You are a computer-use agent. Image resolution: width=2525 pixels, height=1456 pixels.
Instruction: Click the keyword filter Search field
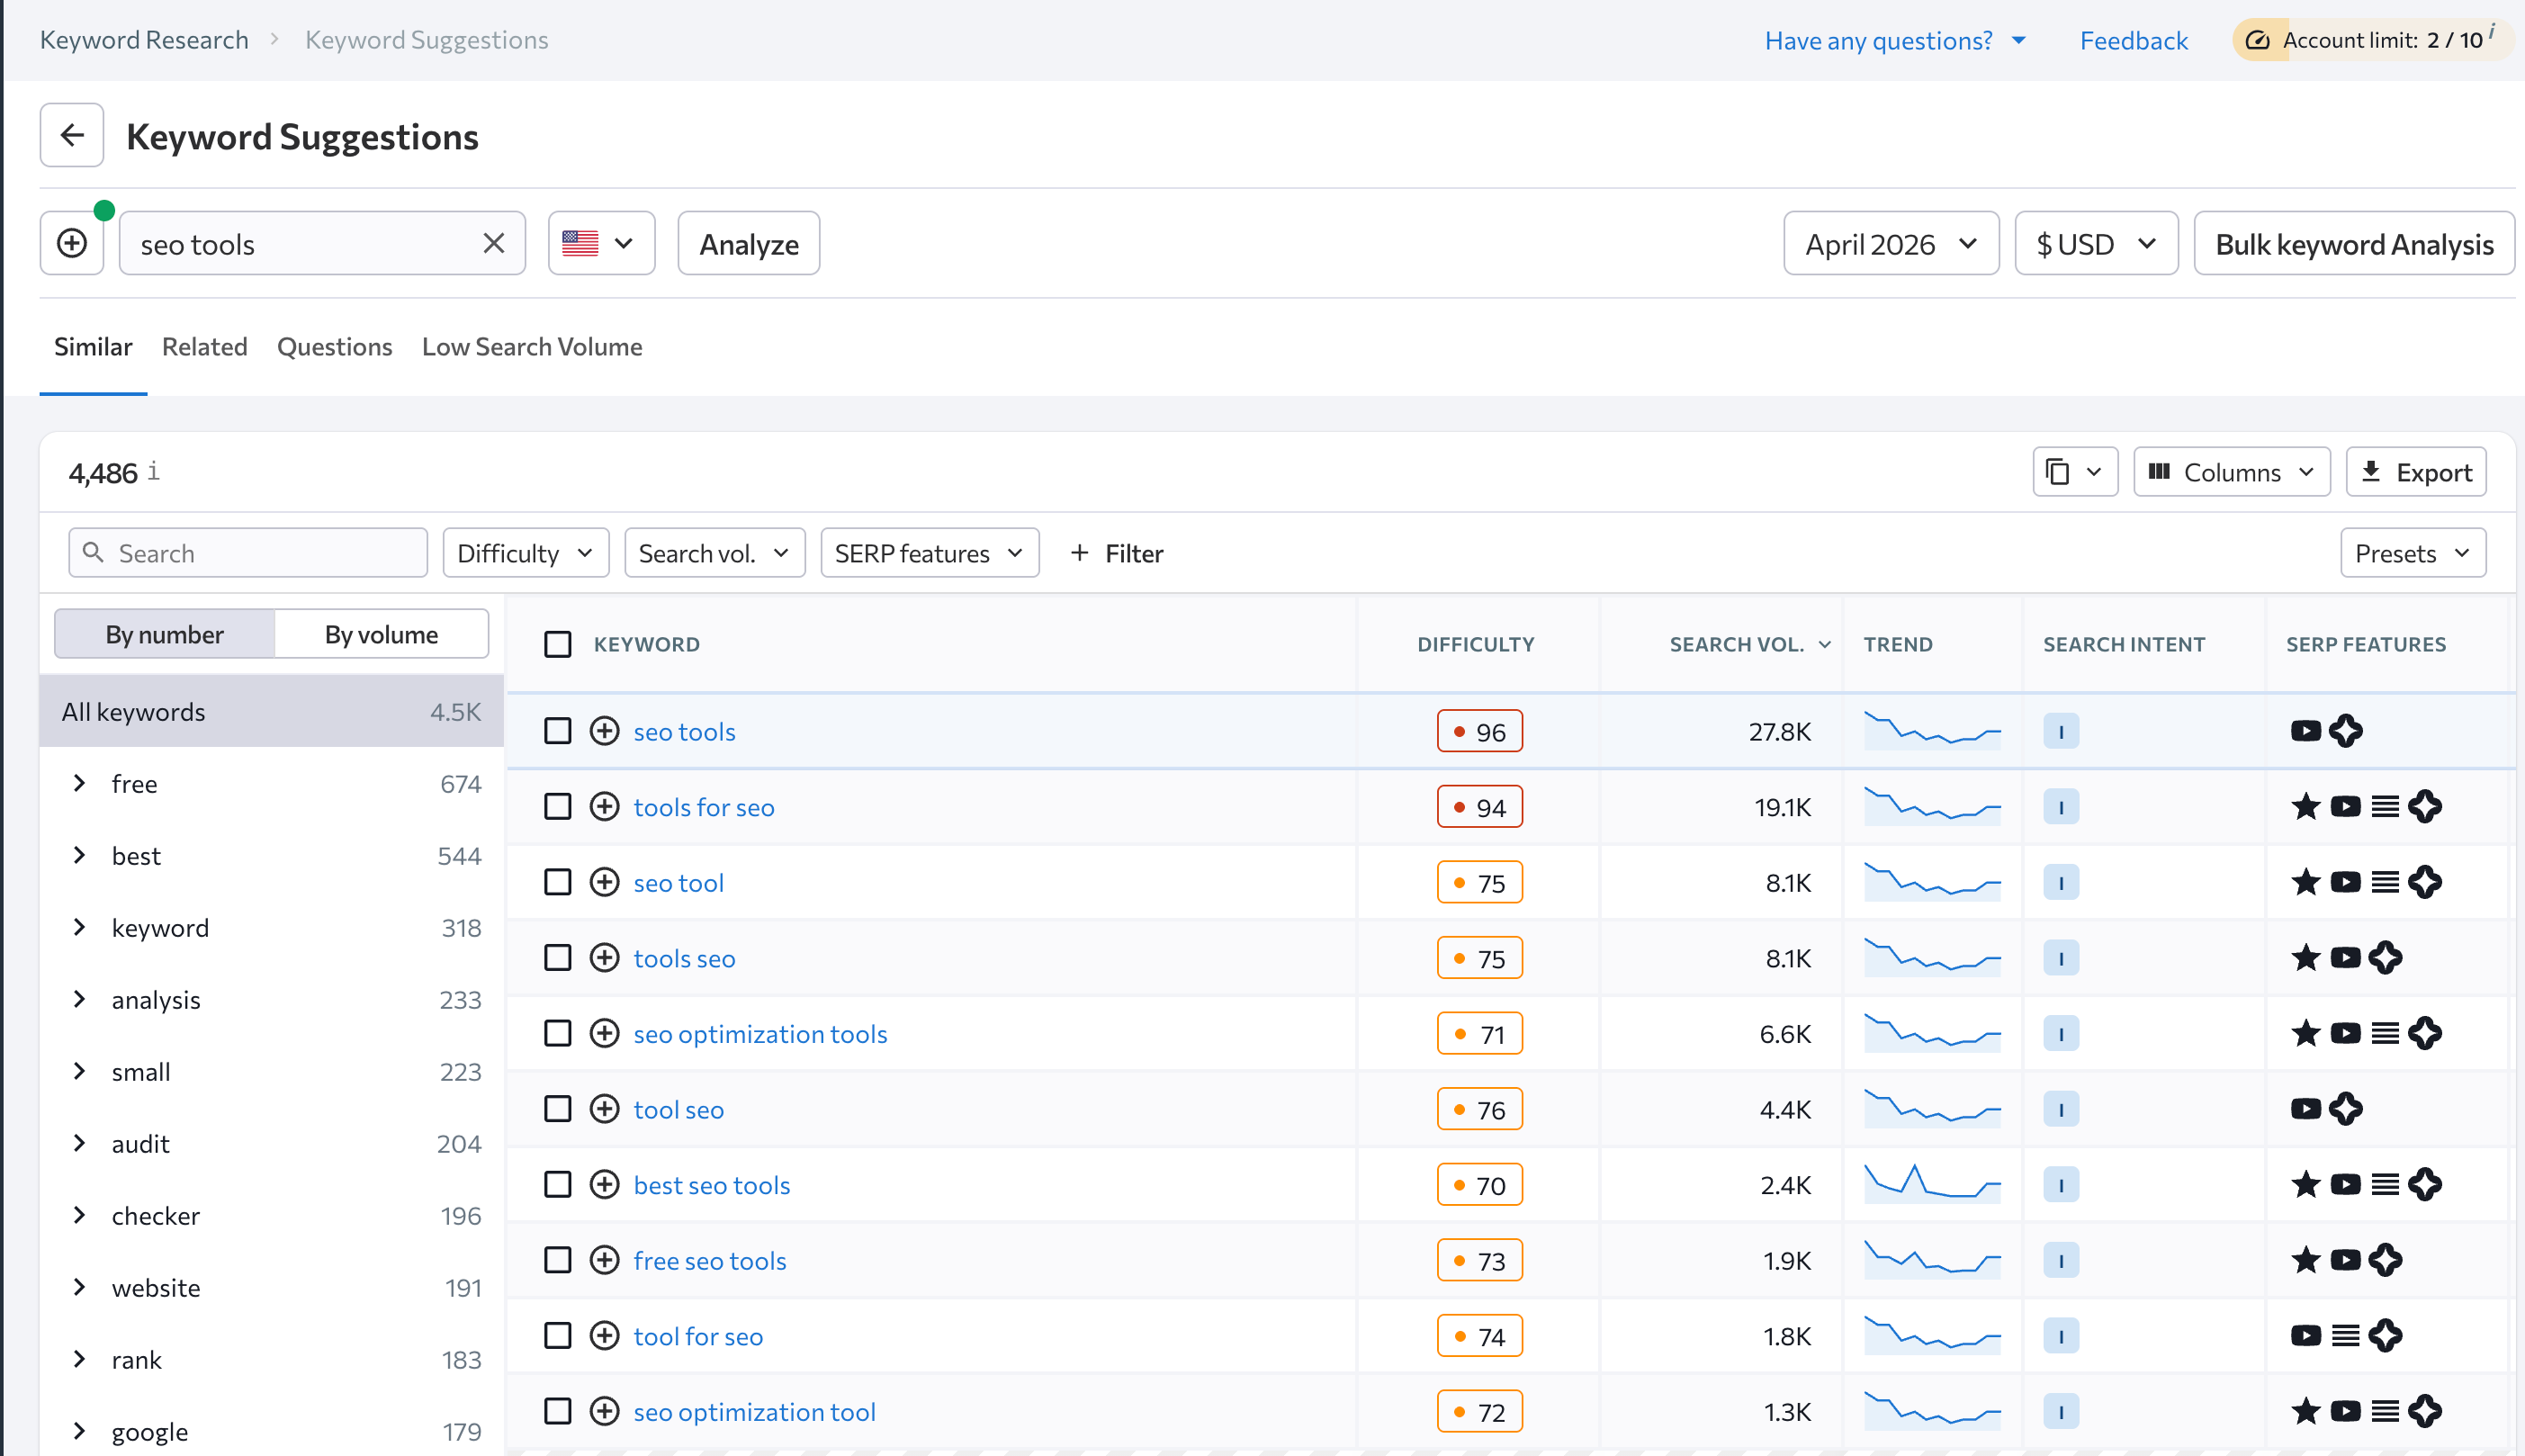tap(248, 553)
